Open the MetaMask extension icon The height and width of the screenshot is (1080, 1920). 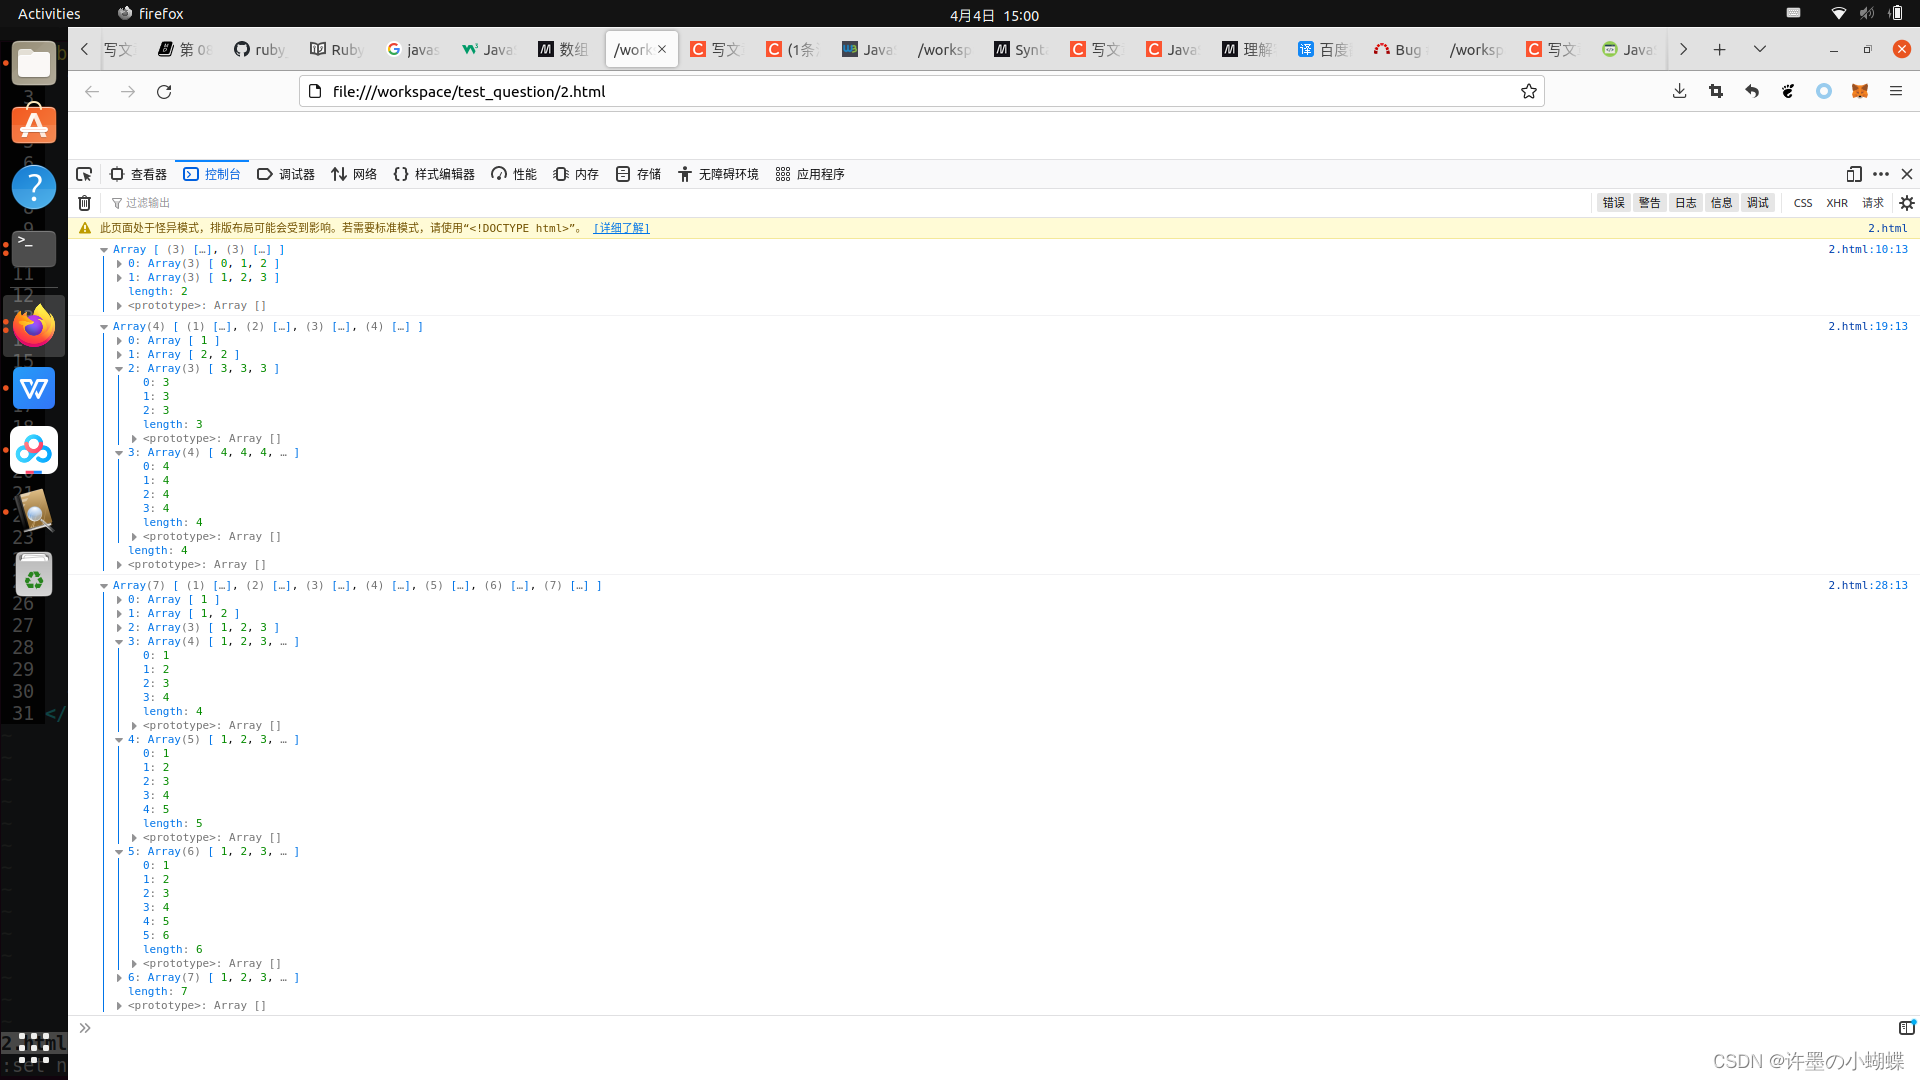(1860, 91)
